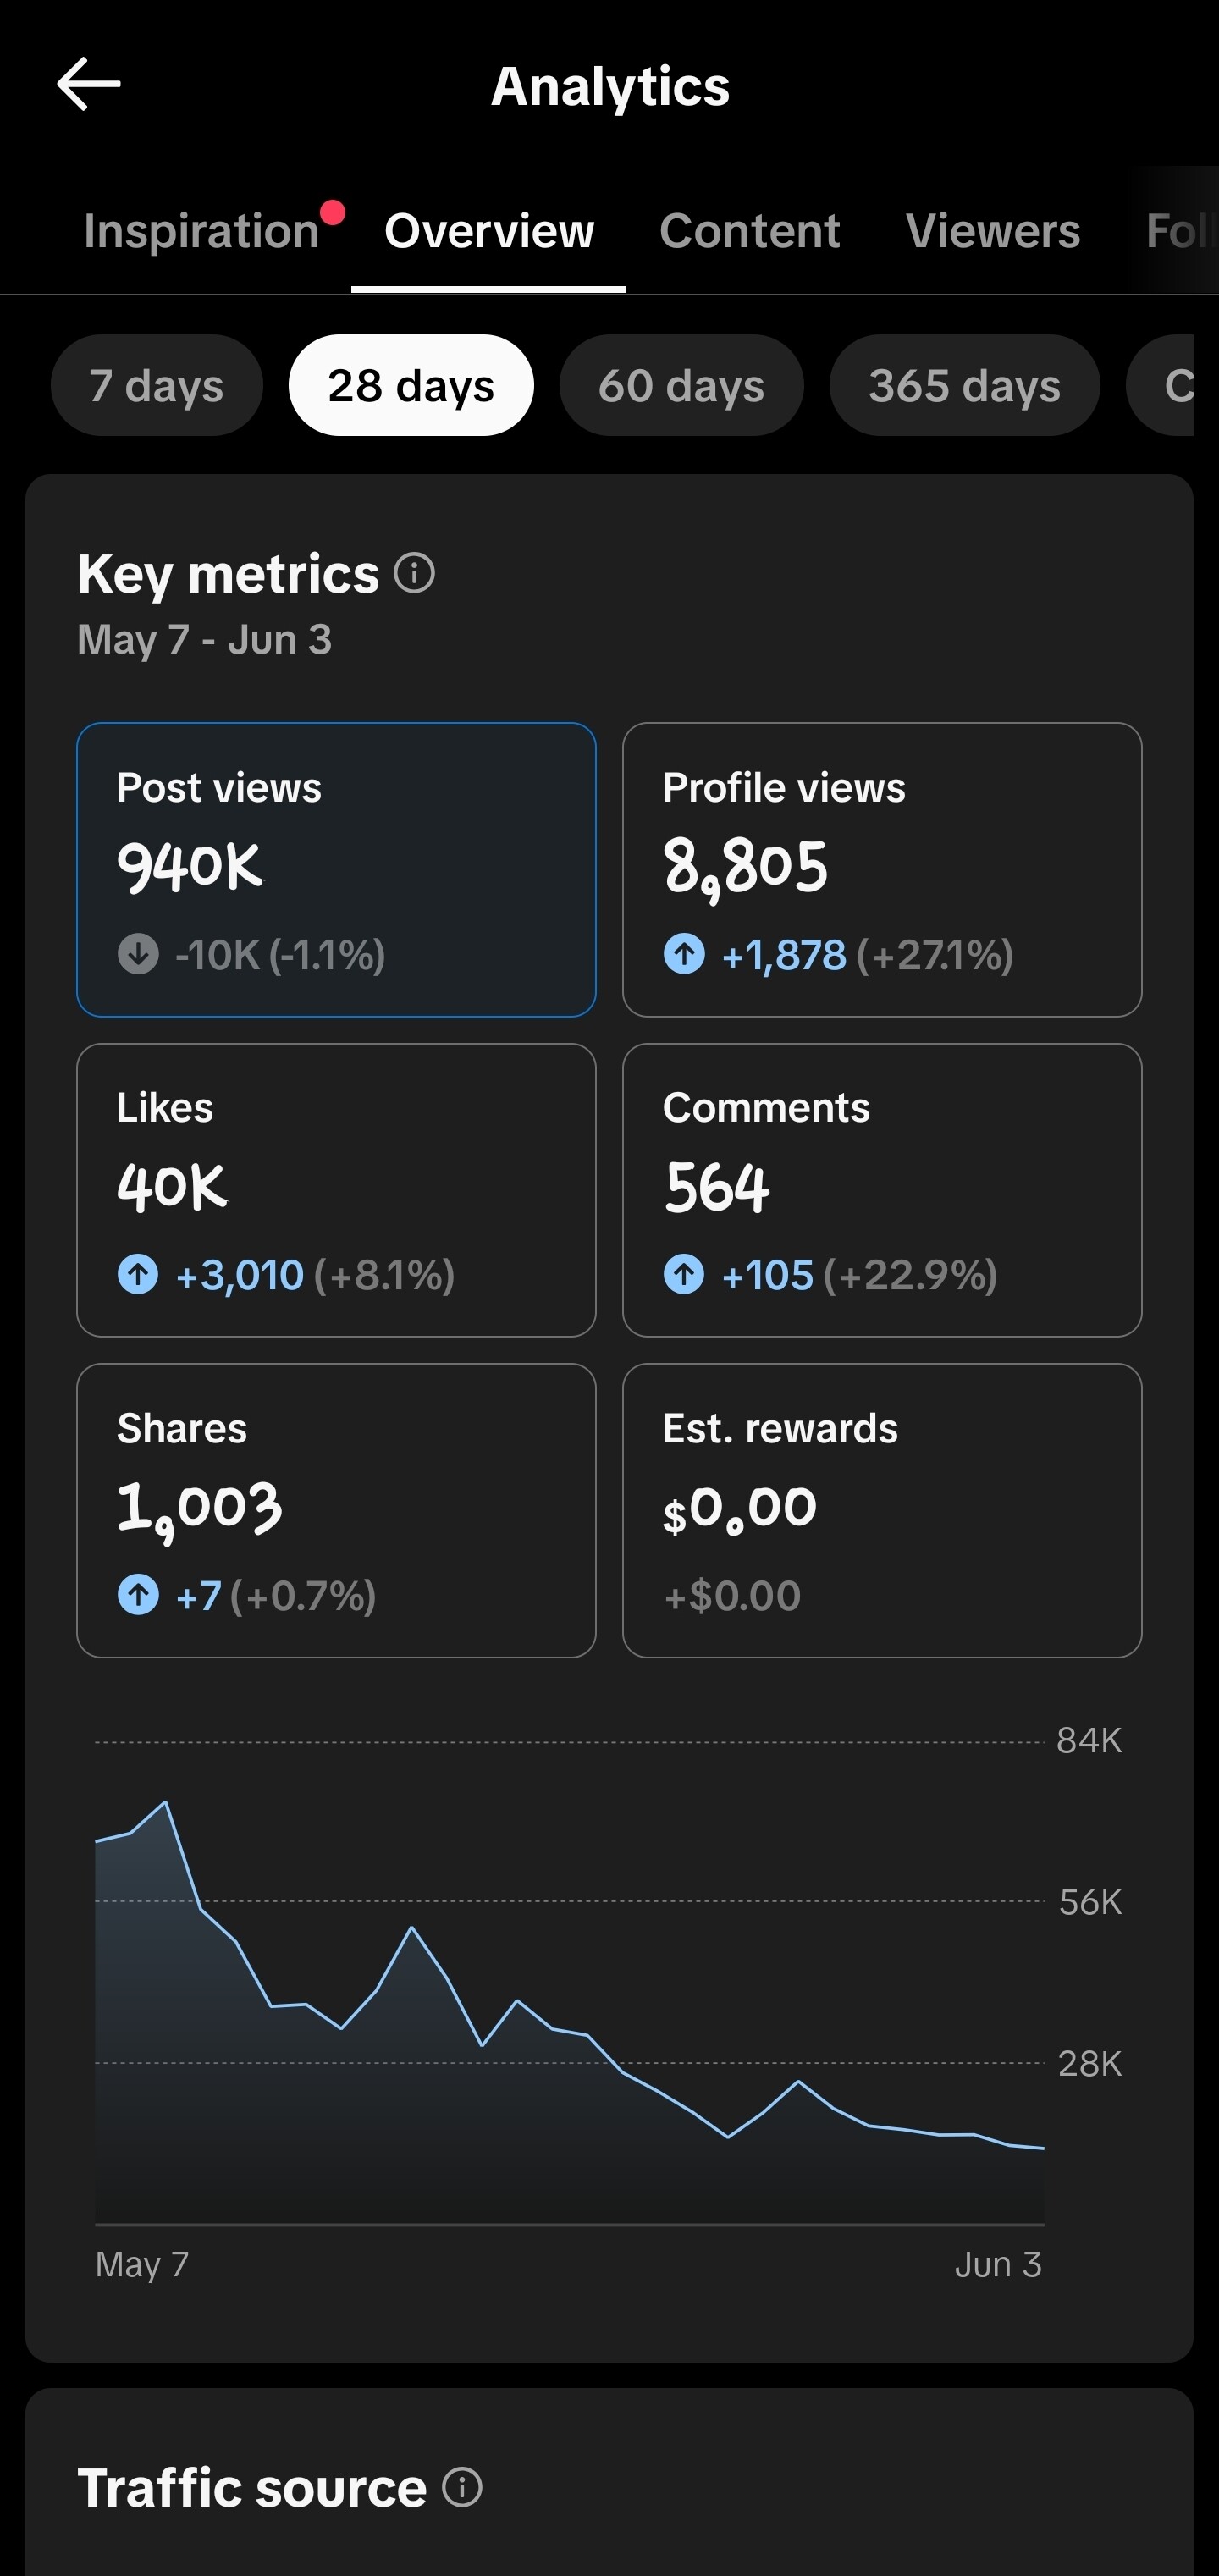Tap the Shares increase arrow icon
The height and width of the screenshot is (2576, 1219).
(138, 1595)
